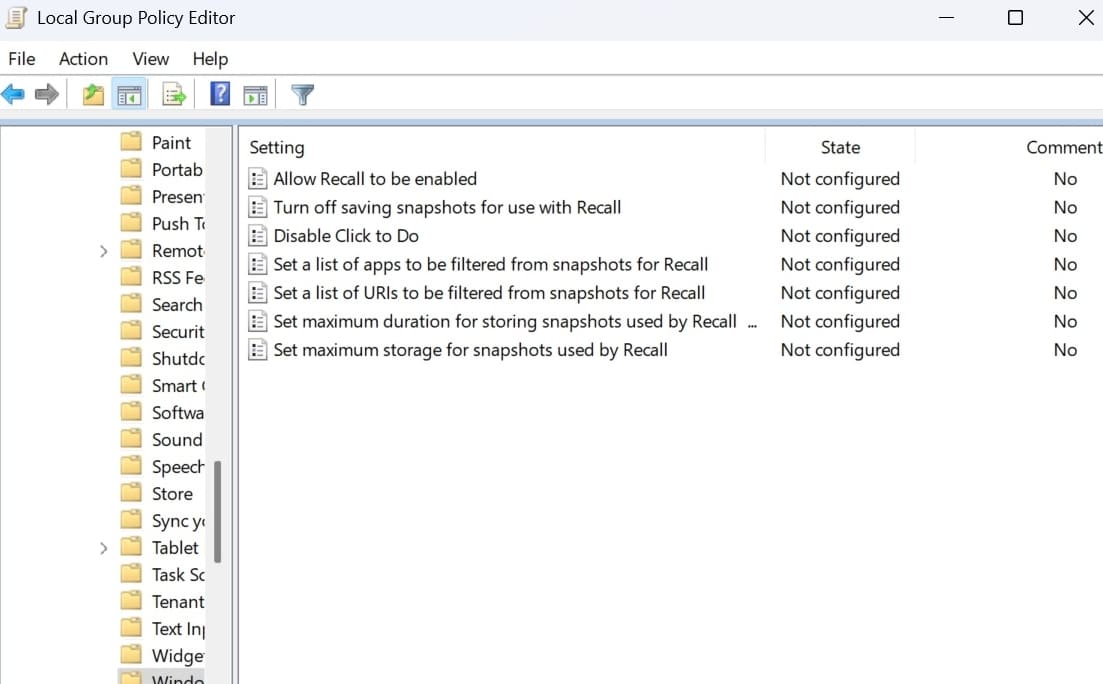Click the Export List toolbar icon
1103x684 pixels.
175,95
